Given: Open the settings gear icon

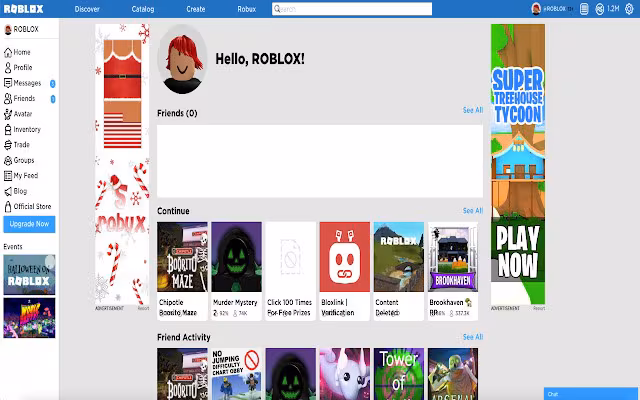Looking at the screenshot, I should pos(629,9).
